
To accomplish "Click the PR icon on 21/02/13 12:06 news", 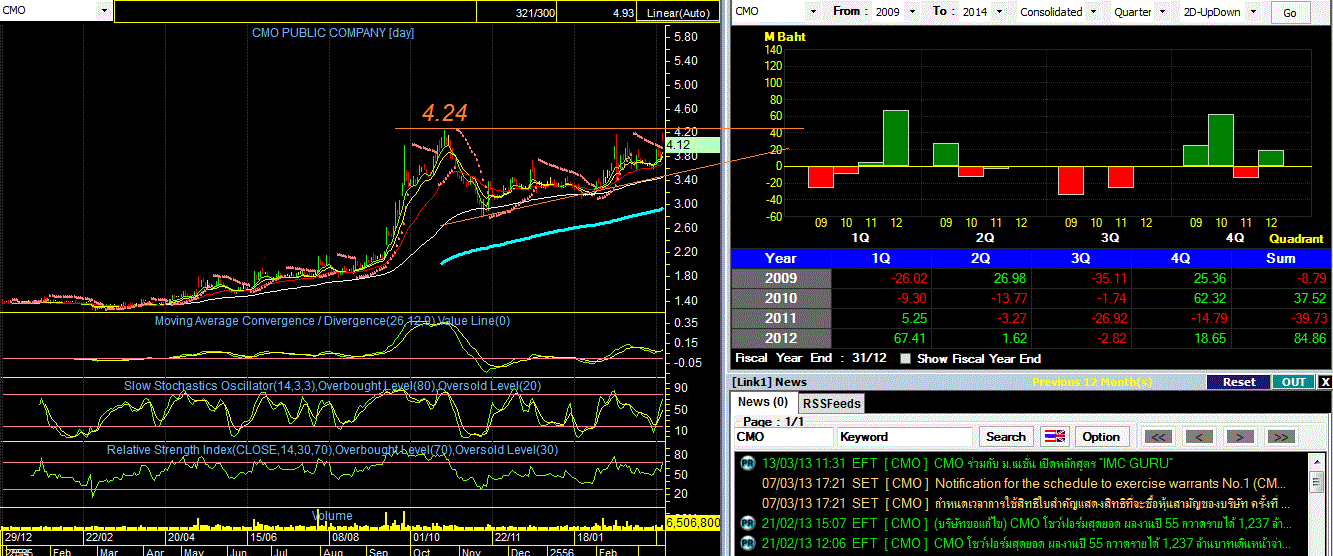I will [747, 543].
